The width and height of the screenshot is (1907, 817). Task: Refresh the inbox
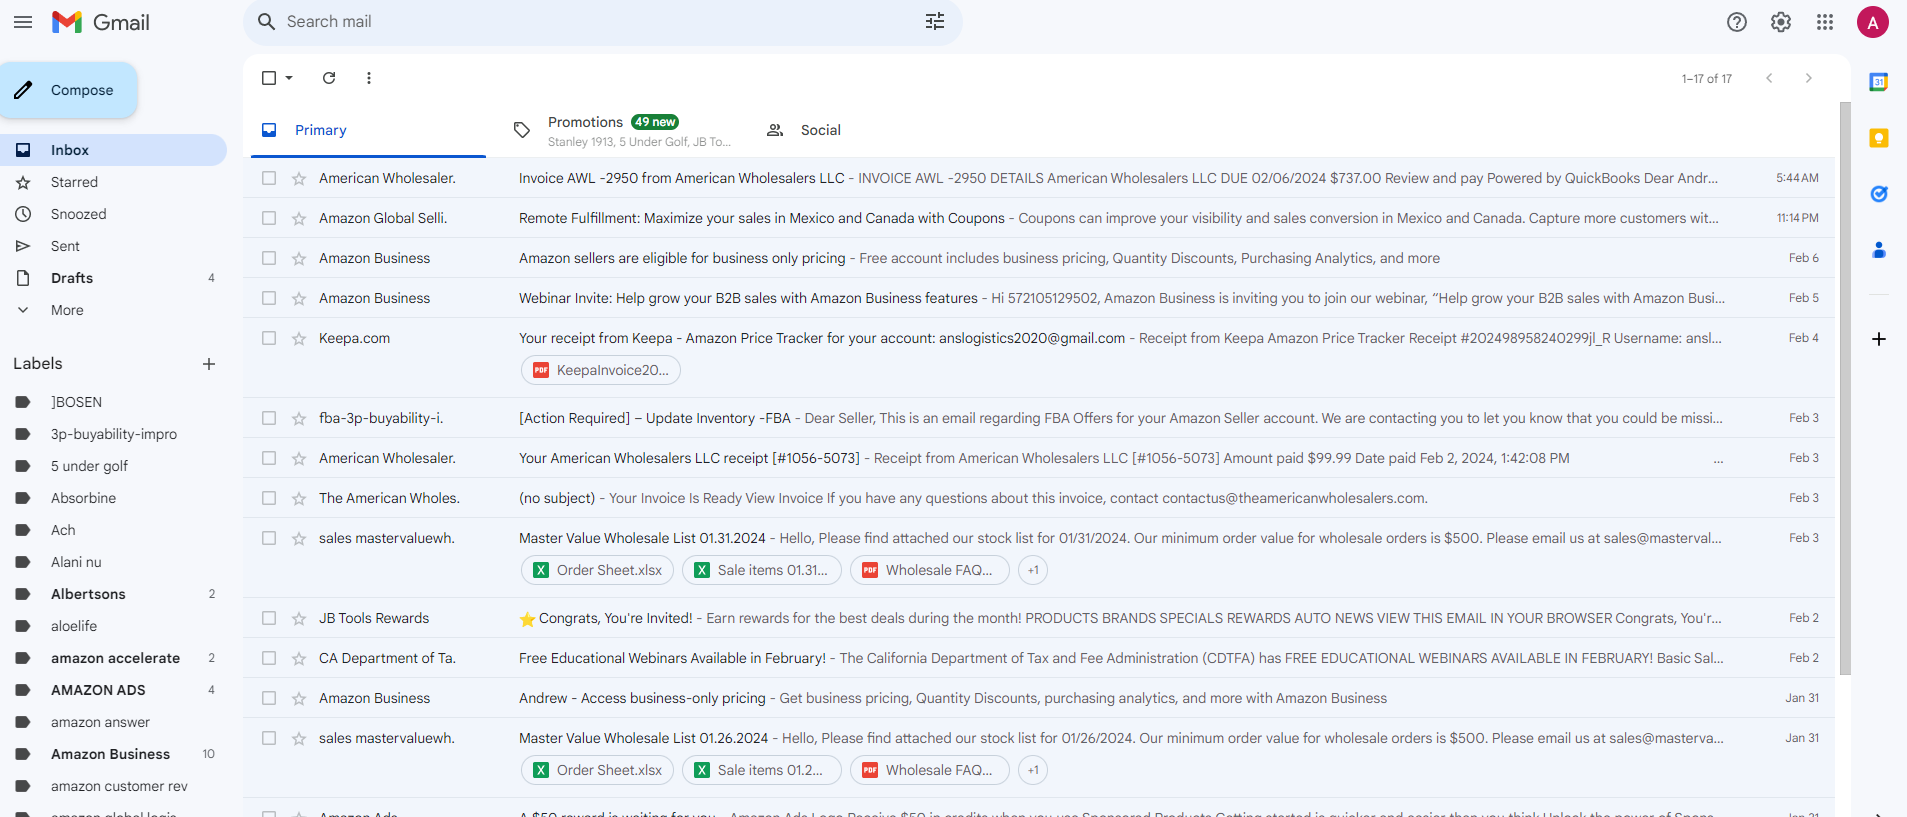coord(329,78)
